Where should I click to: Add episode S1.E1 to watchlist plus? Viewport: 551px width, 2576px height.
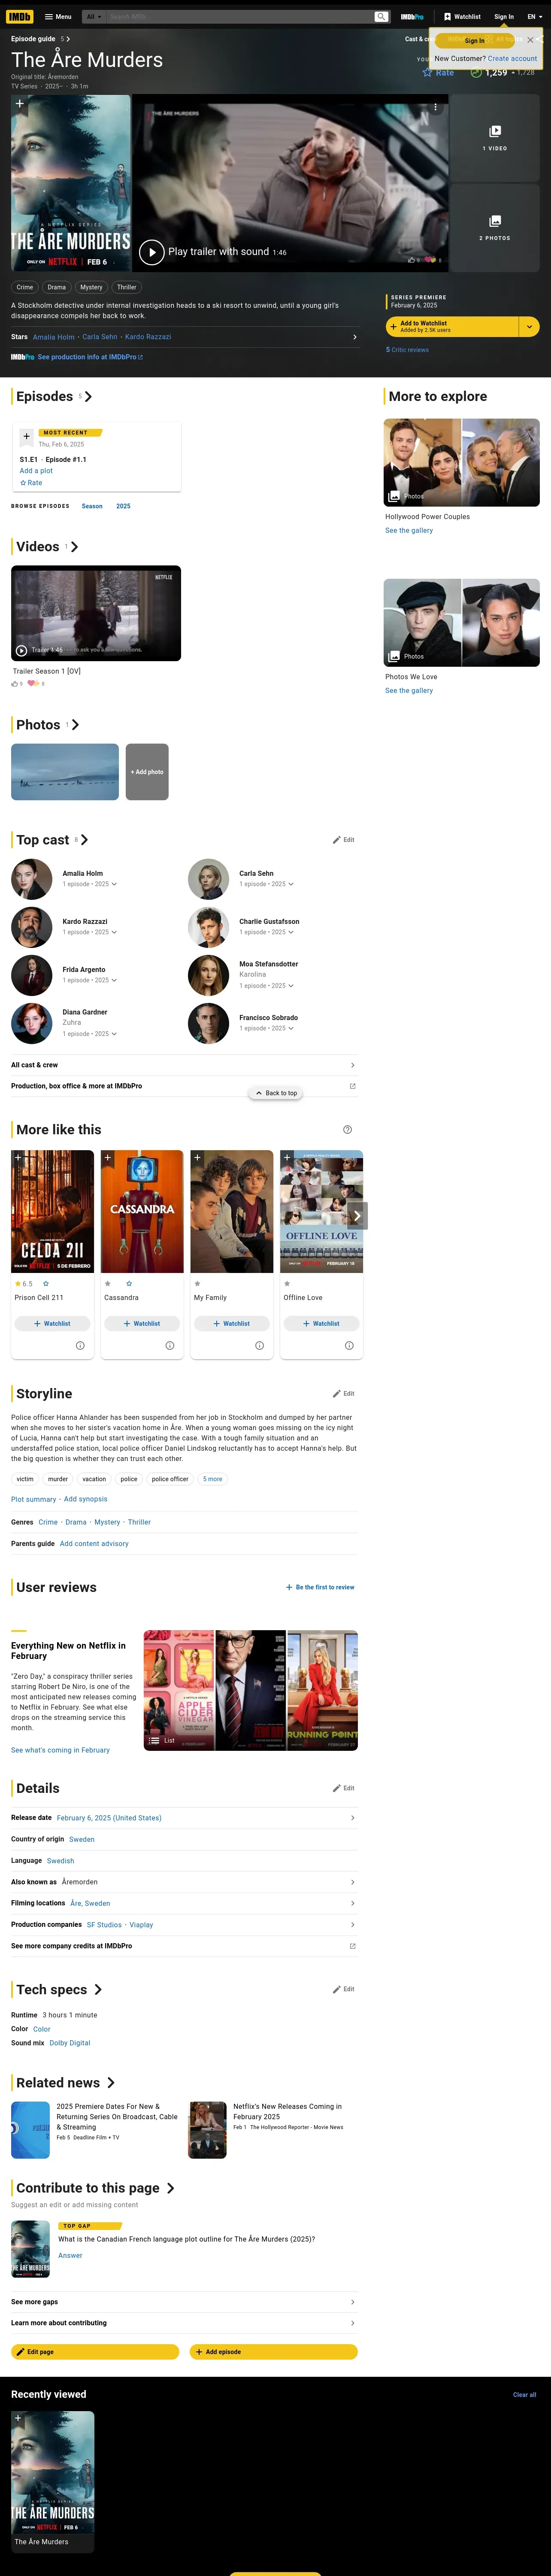tap(26, 436)
